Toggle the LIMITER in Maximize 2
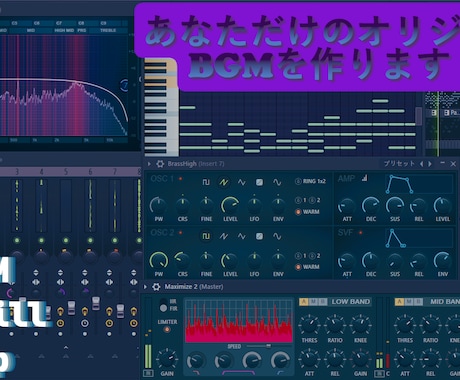The width and height of the screenshot is (460, 380). 167,329
